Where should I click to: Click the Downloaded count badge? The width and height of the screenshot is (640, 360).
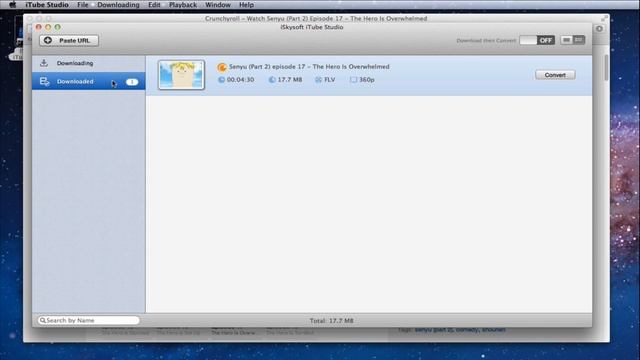[x=132, y=82]
